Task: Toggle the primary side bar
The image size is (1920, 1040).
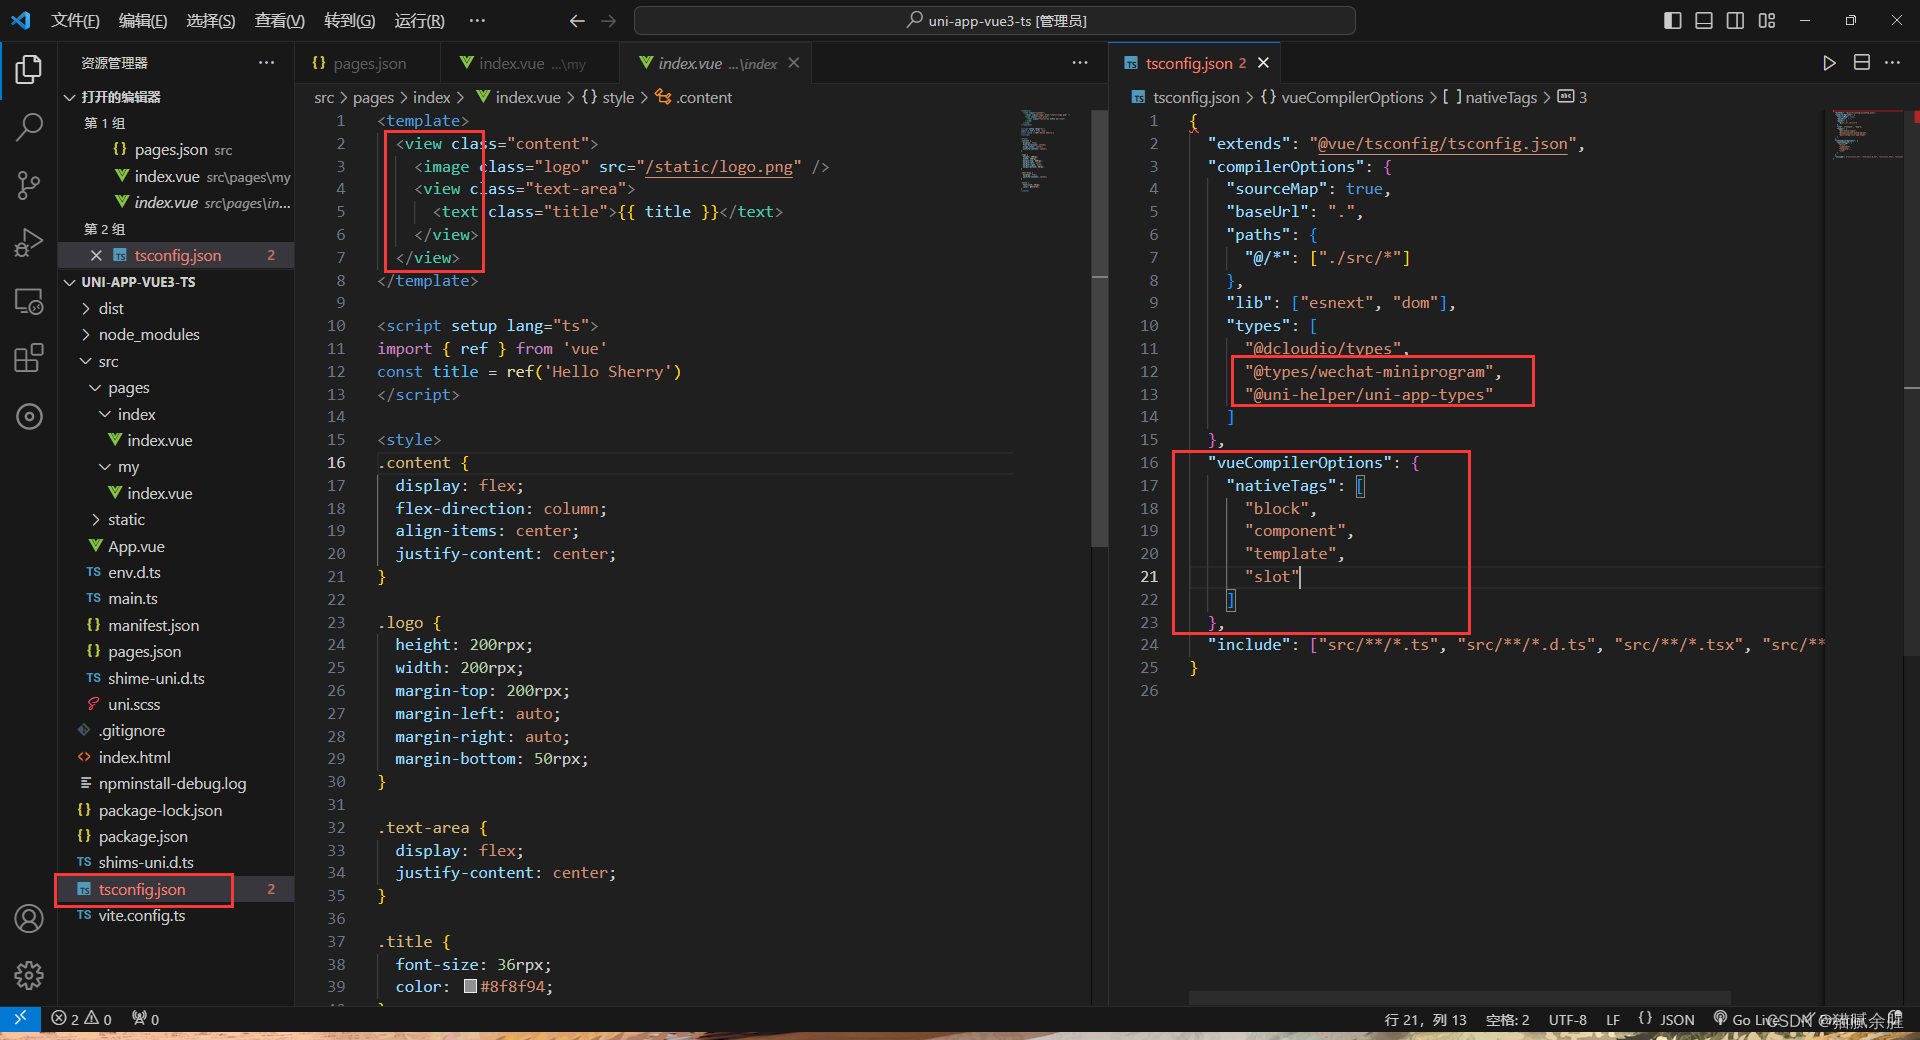Action: pos(1672,21)
